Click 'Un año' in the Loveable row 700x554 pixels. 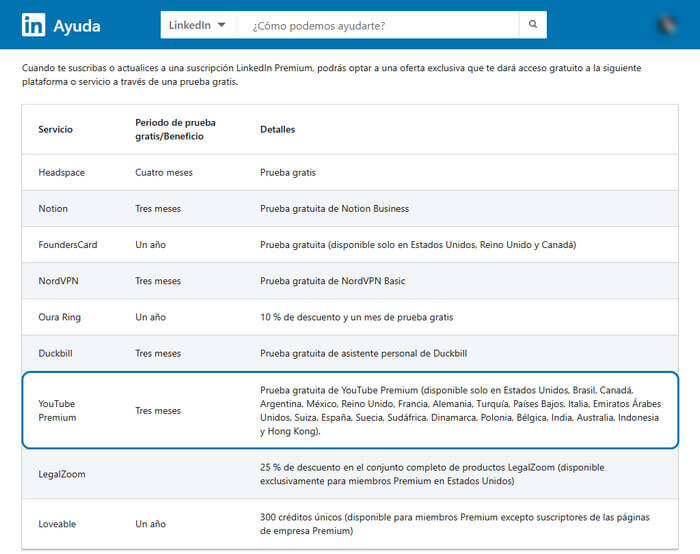(x=150, y=524)
